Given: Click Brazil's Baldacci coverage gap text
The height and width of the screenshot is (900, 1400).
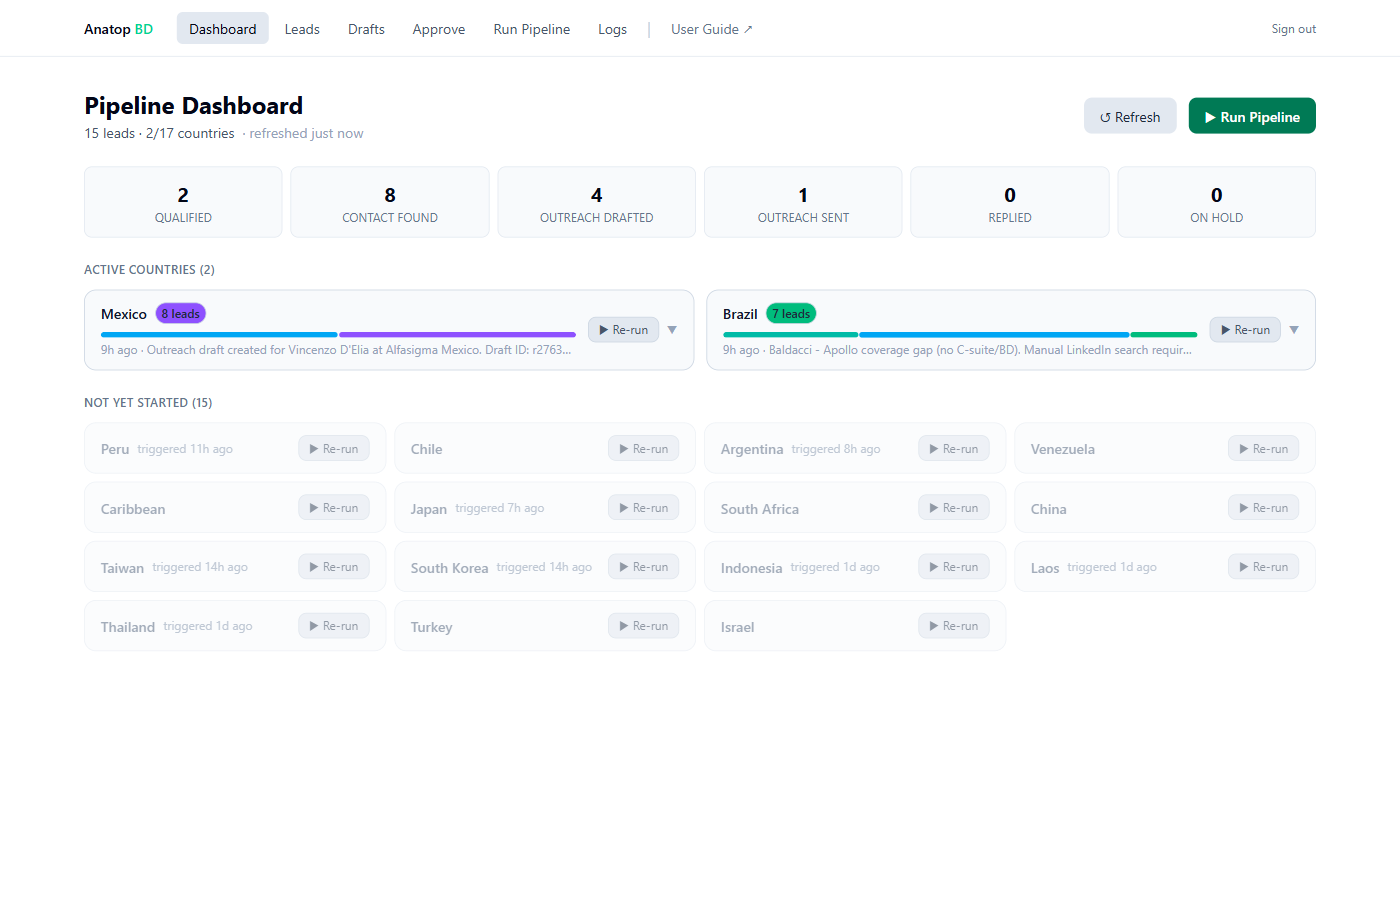Looking at the screenshot, I should tap(957, 350).
